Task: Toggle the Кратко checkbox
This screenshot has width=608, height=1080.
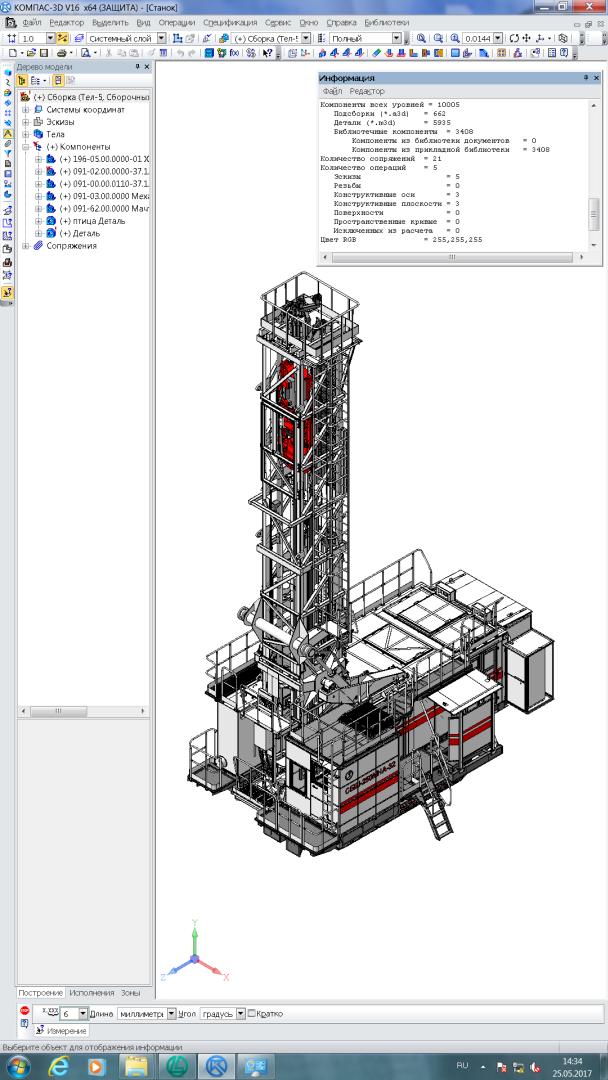Action: [251, 1013]
